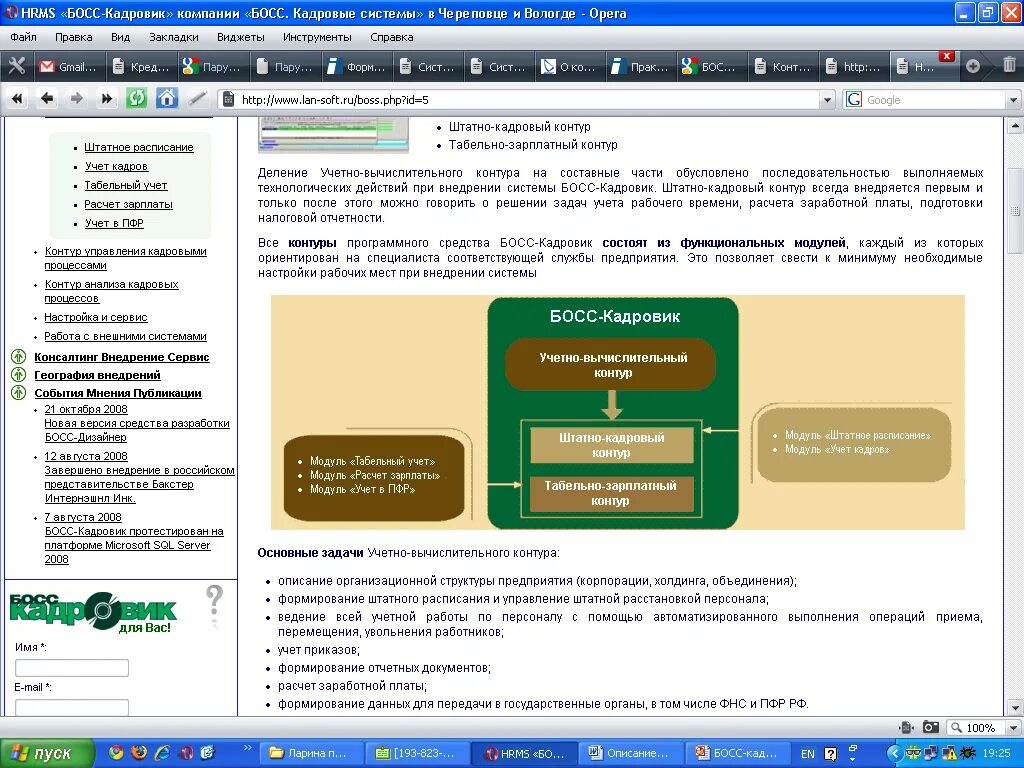The width and height of the screenshot is (1024, 768).
Task: Click the page icon in address field
Action: [x=228, y=99]
